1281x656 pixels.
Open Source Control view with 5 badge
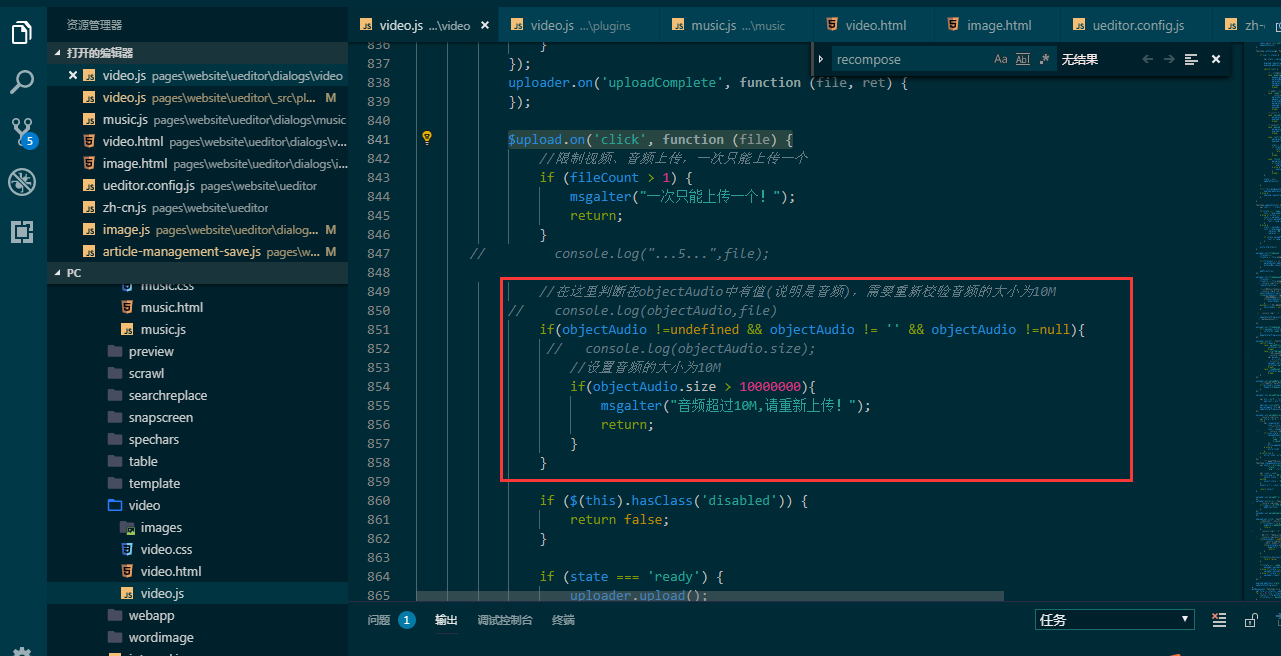[x=22, y=131]
